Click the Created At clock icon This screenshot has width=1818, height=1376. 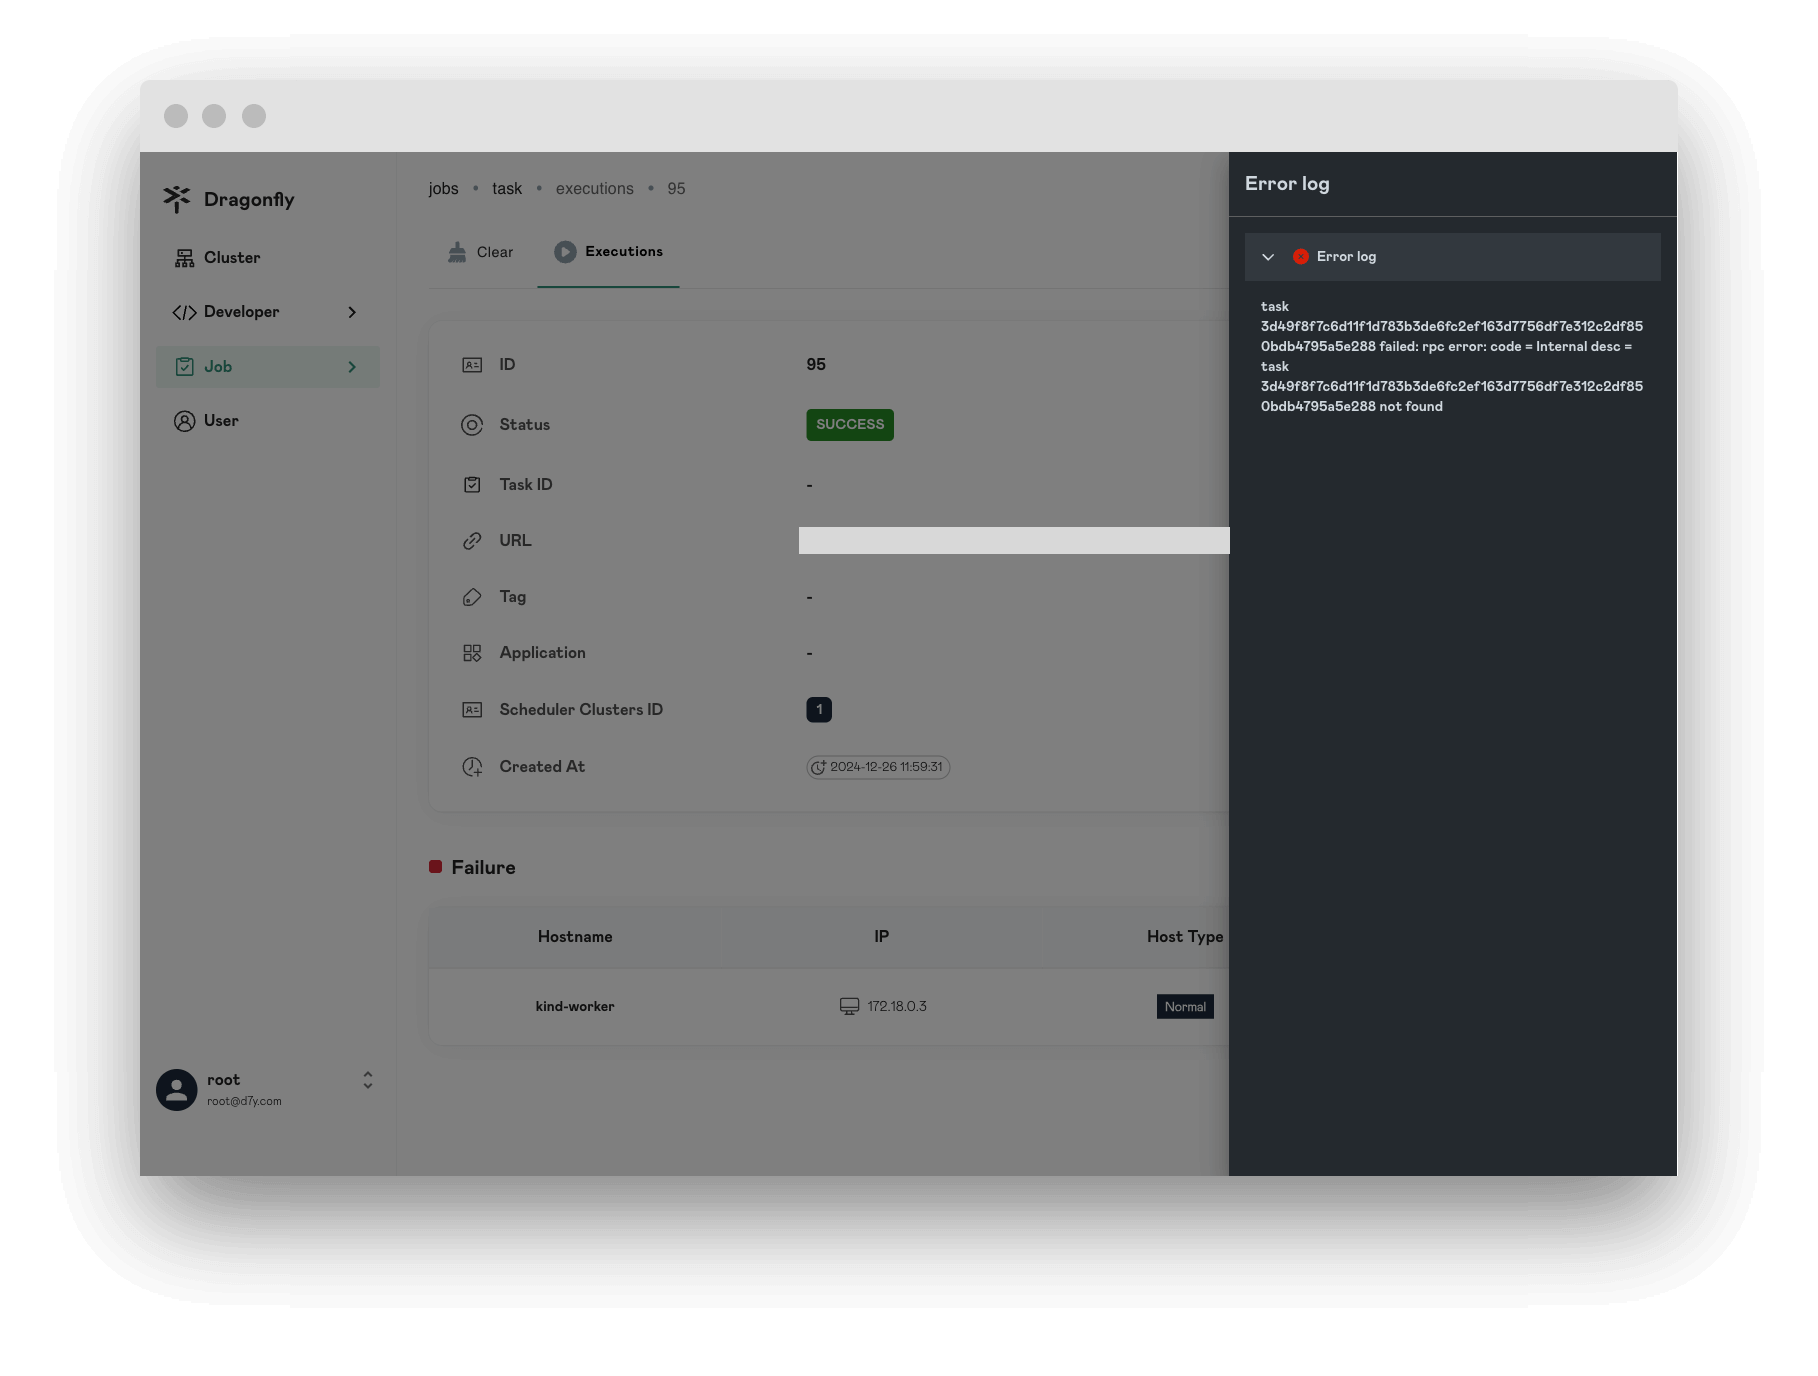[472, 767]
